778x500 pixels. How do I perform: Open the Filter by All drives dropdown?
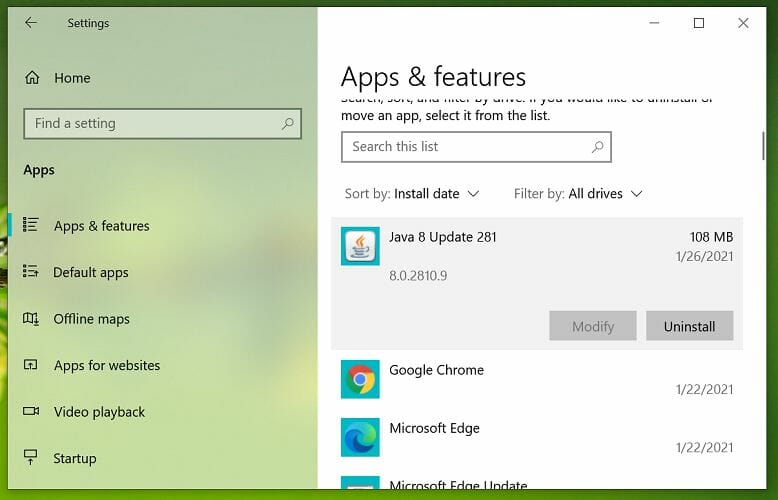pos(578,193)
